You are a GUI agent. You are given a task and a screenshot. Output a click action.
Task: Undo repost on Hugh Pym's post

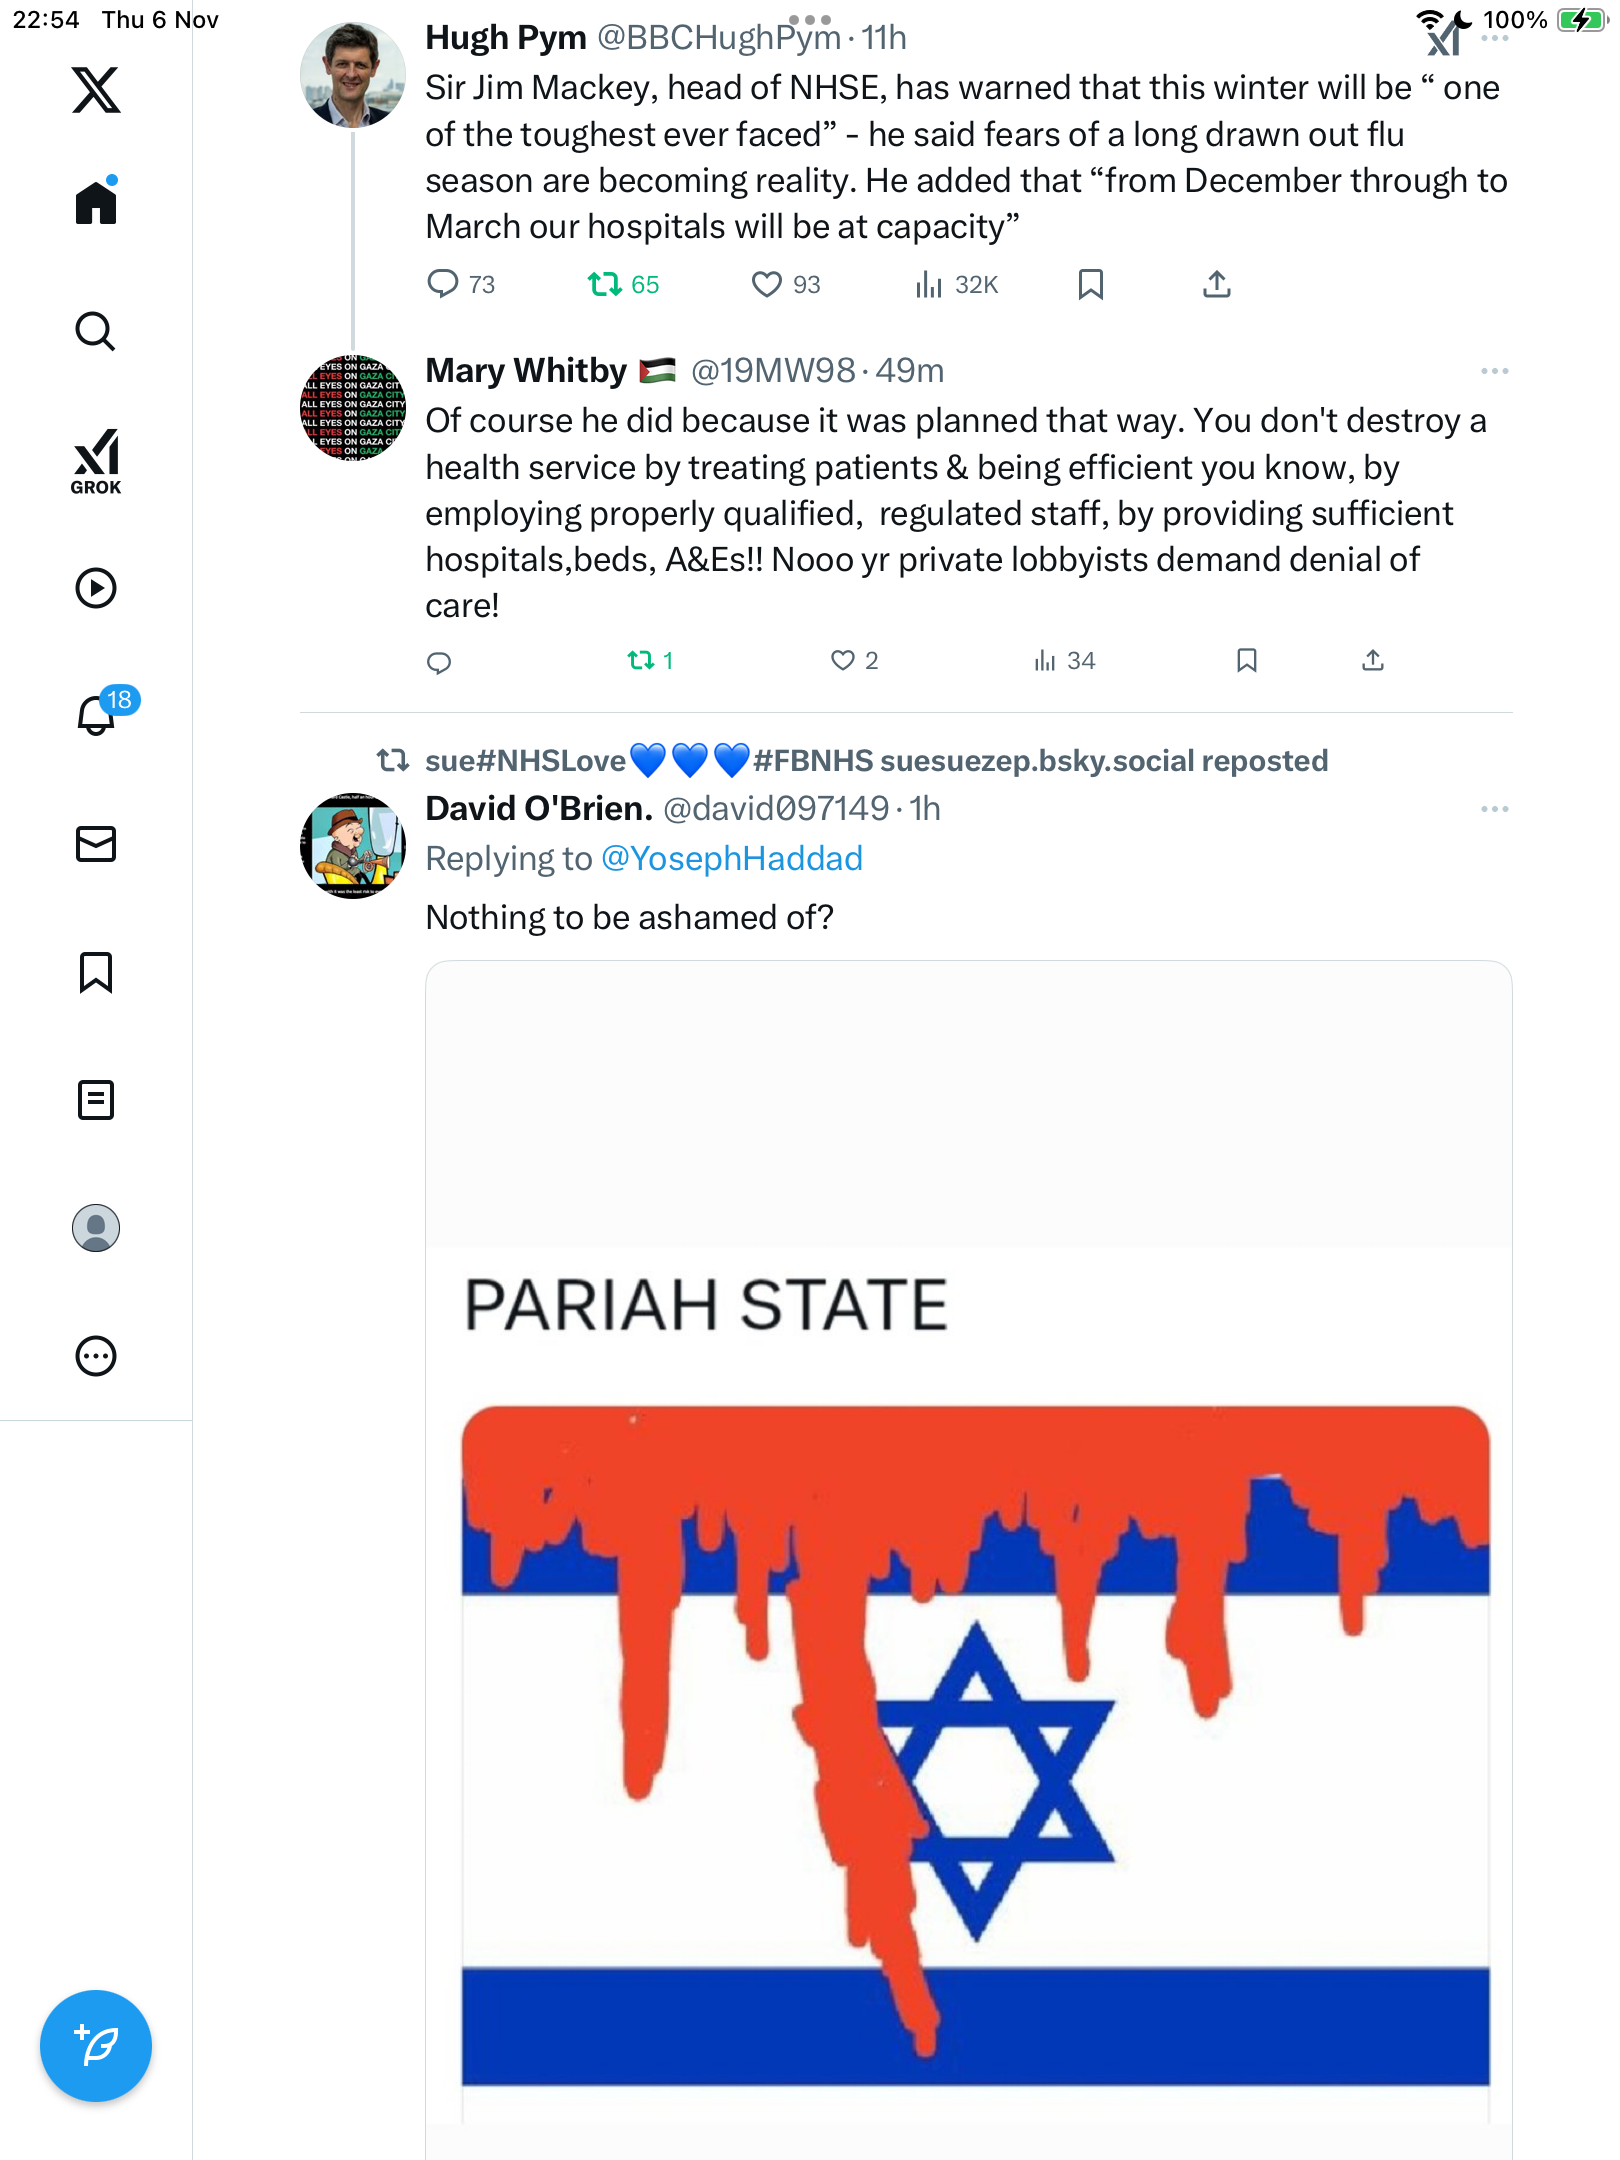[605, 285]
